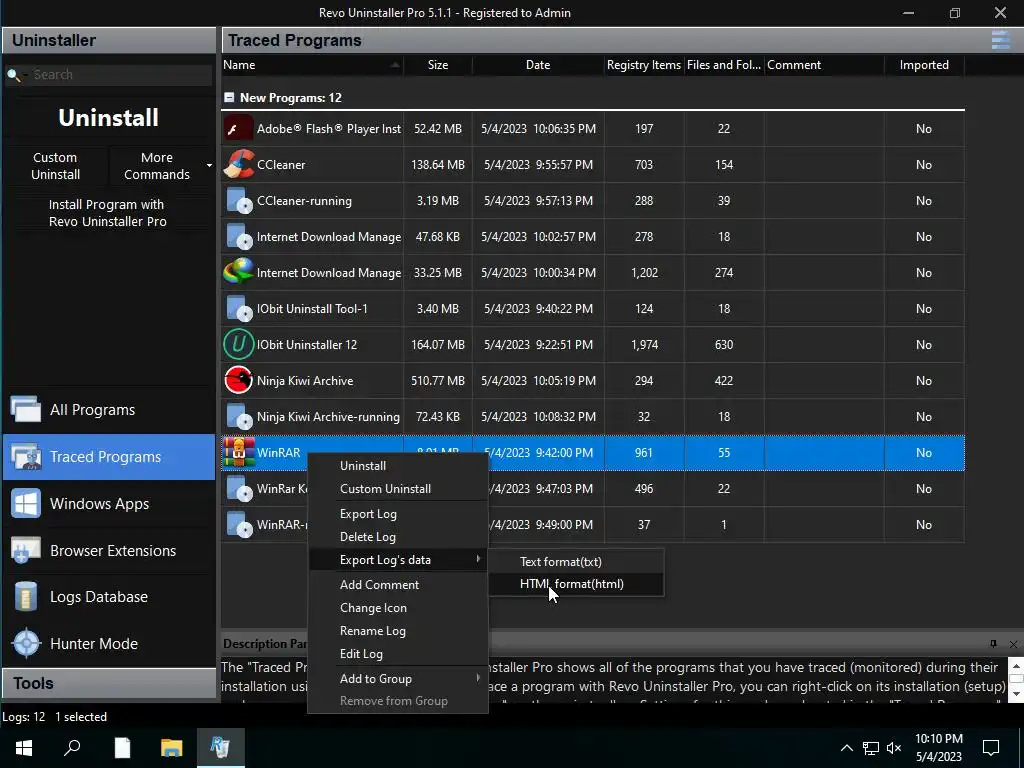Click the "1,202" registry items cell
Image resolution: width=1024 pixels, height=768 pixels.
coord(644,272)
